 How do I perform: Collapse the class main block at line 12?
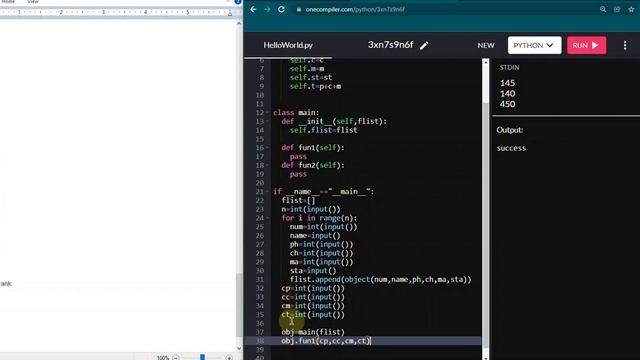268,113
